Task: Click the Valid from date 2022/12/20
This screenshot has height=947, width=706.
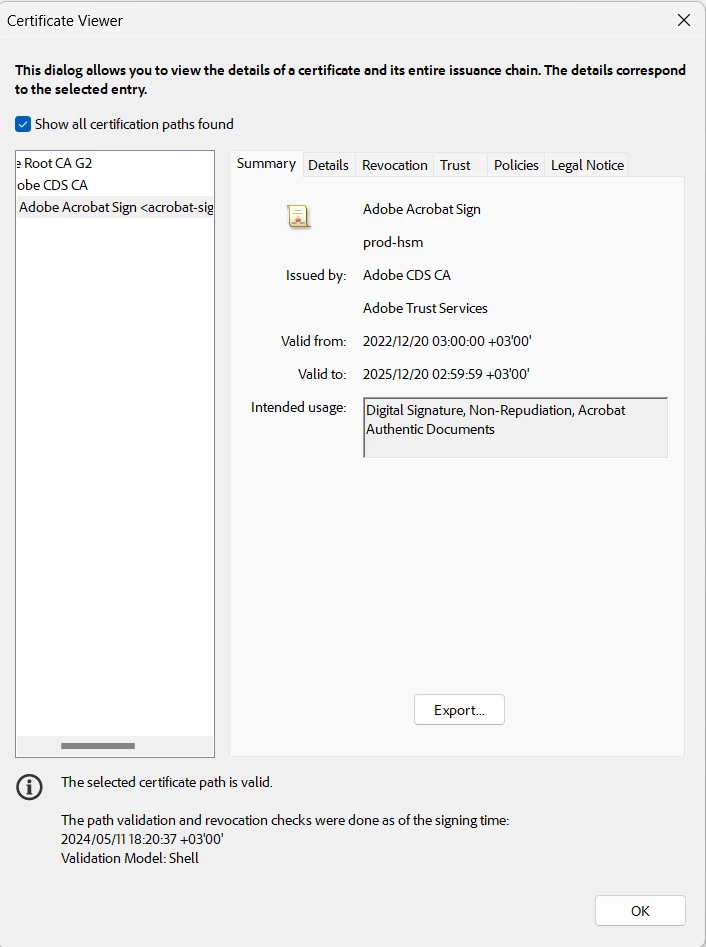Action: [447, 341]
